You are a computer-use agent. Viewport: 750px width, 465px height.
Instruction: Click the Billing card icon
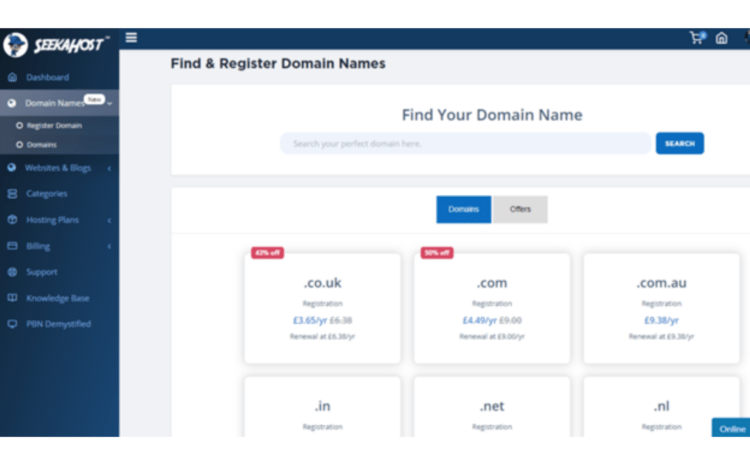pyautogui.click(x=12, y=246)
